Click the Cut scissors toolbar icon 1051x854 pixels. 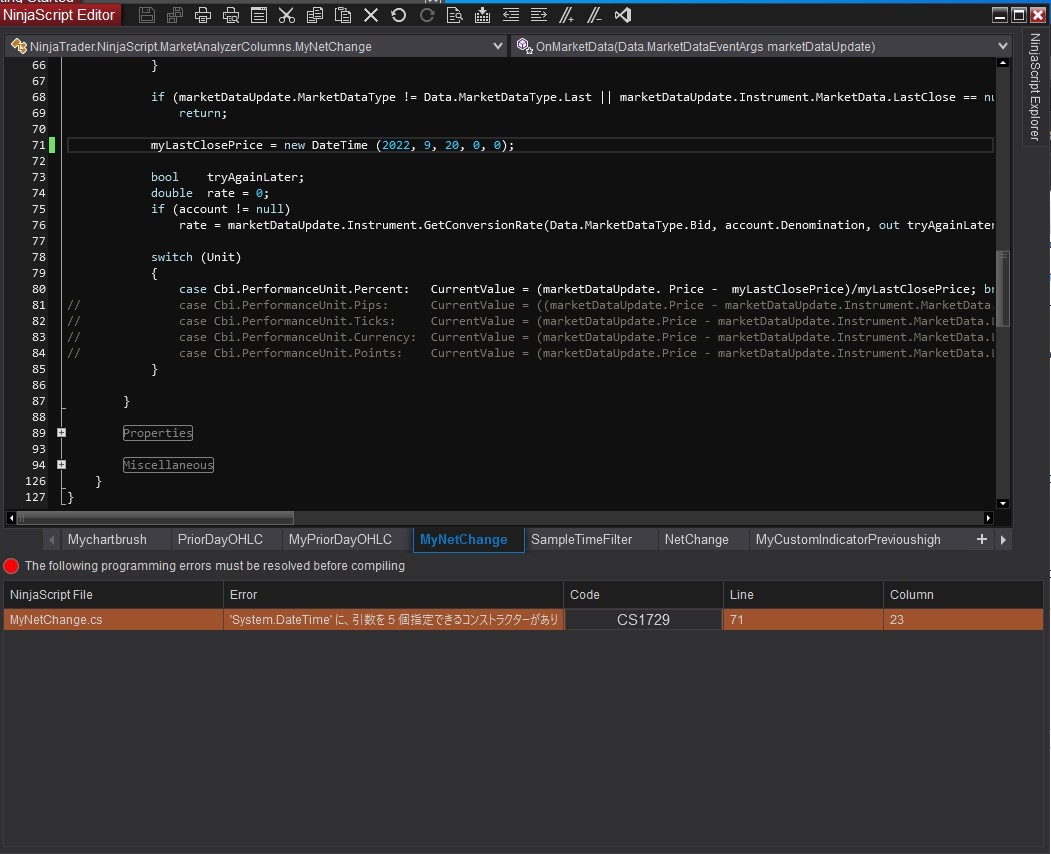(287, 15)
